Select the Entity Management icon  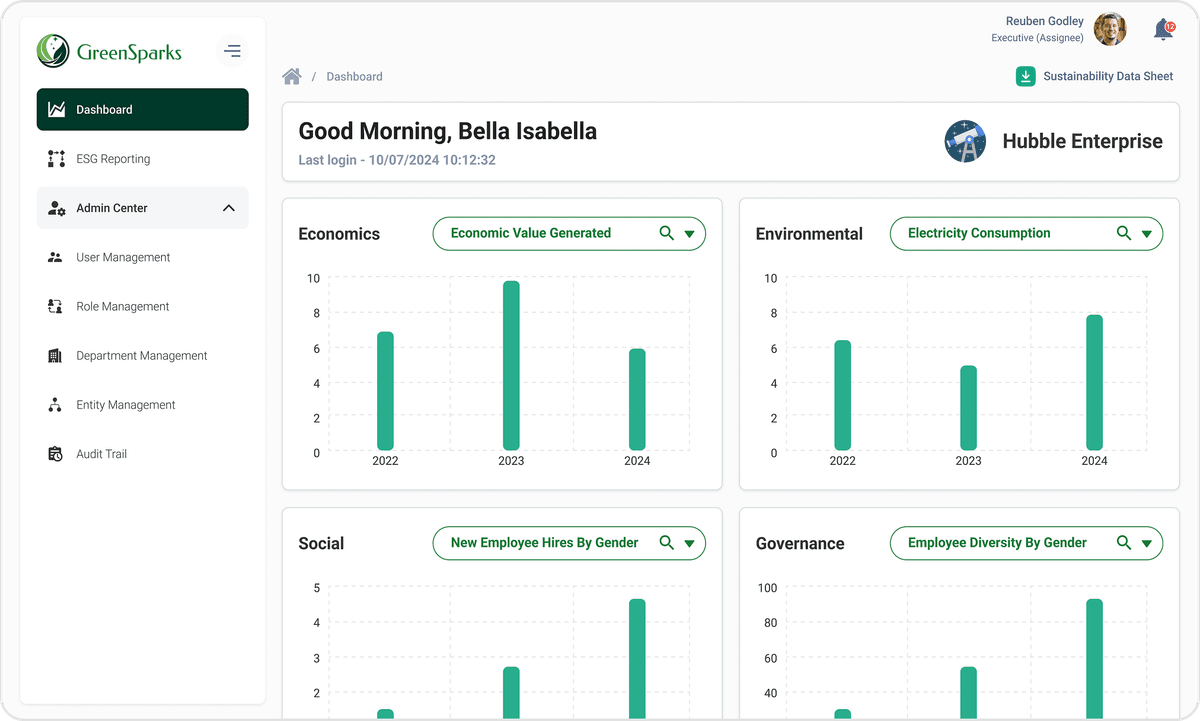click(x=55, y=404)
